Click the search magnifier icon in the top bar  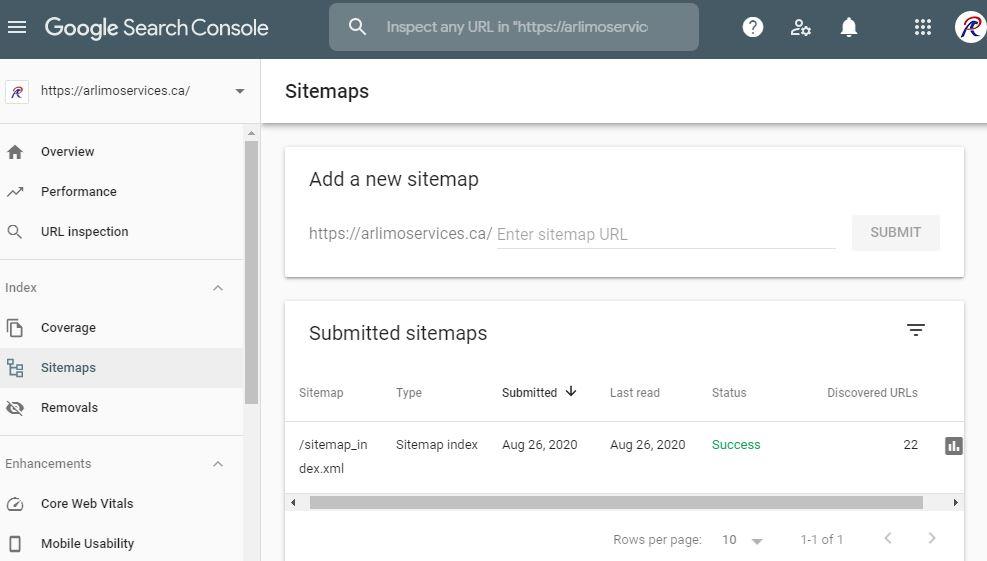tap(357, 27)
